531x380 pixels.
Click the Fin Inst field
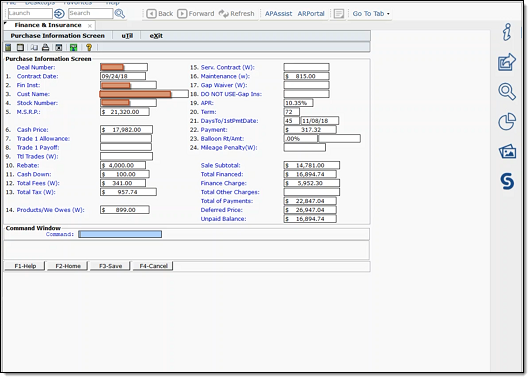coord(128,85)
